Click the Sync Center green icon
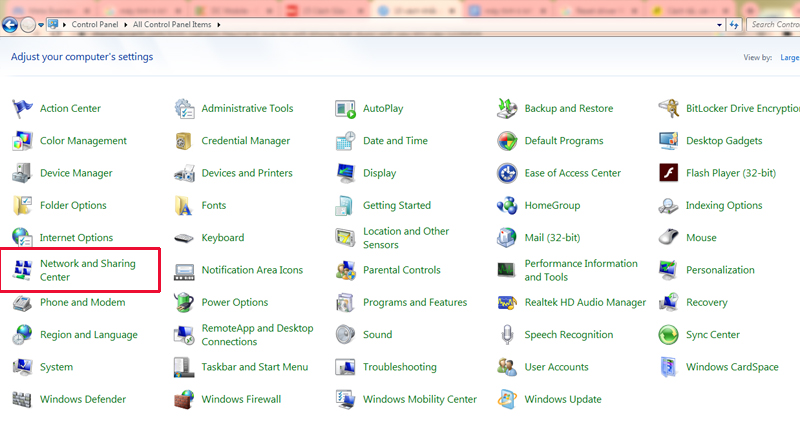This screenshot has width=800, height=433. [668, 335]
